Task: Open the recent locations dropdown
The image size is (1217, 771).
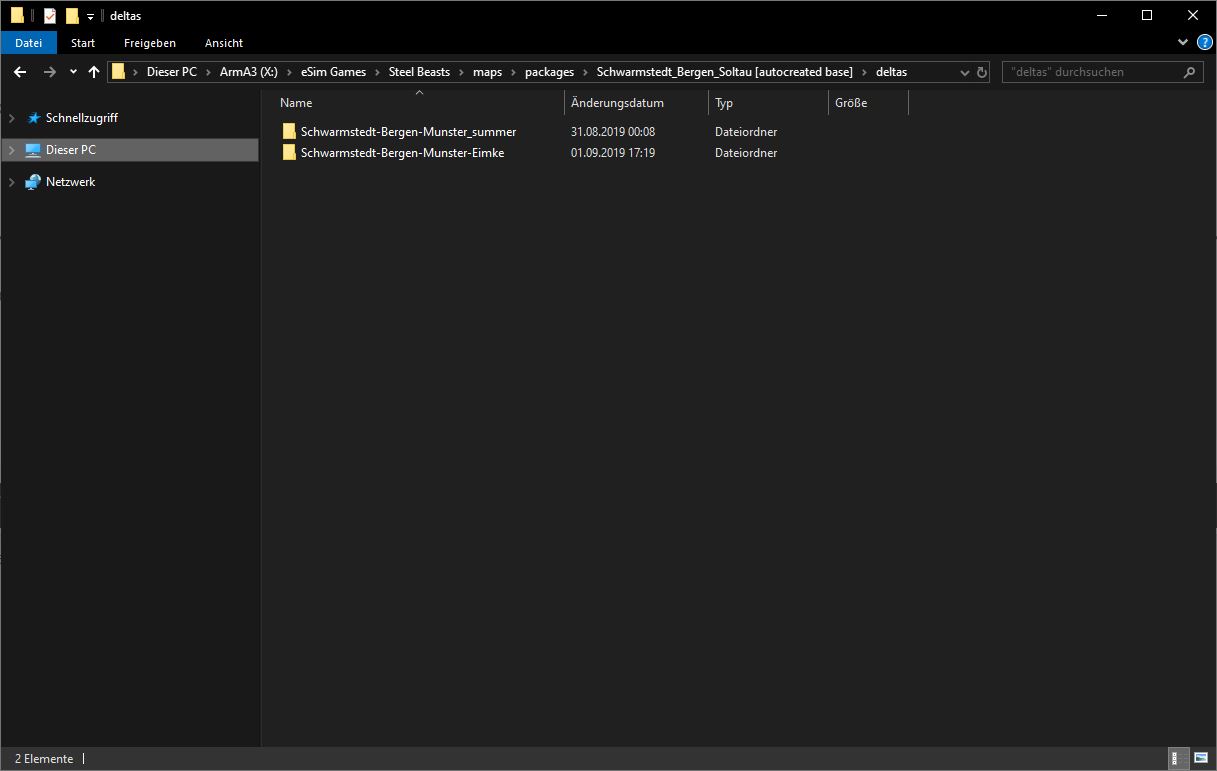Action: tap(73, 72)
